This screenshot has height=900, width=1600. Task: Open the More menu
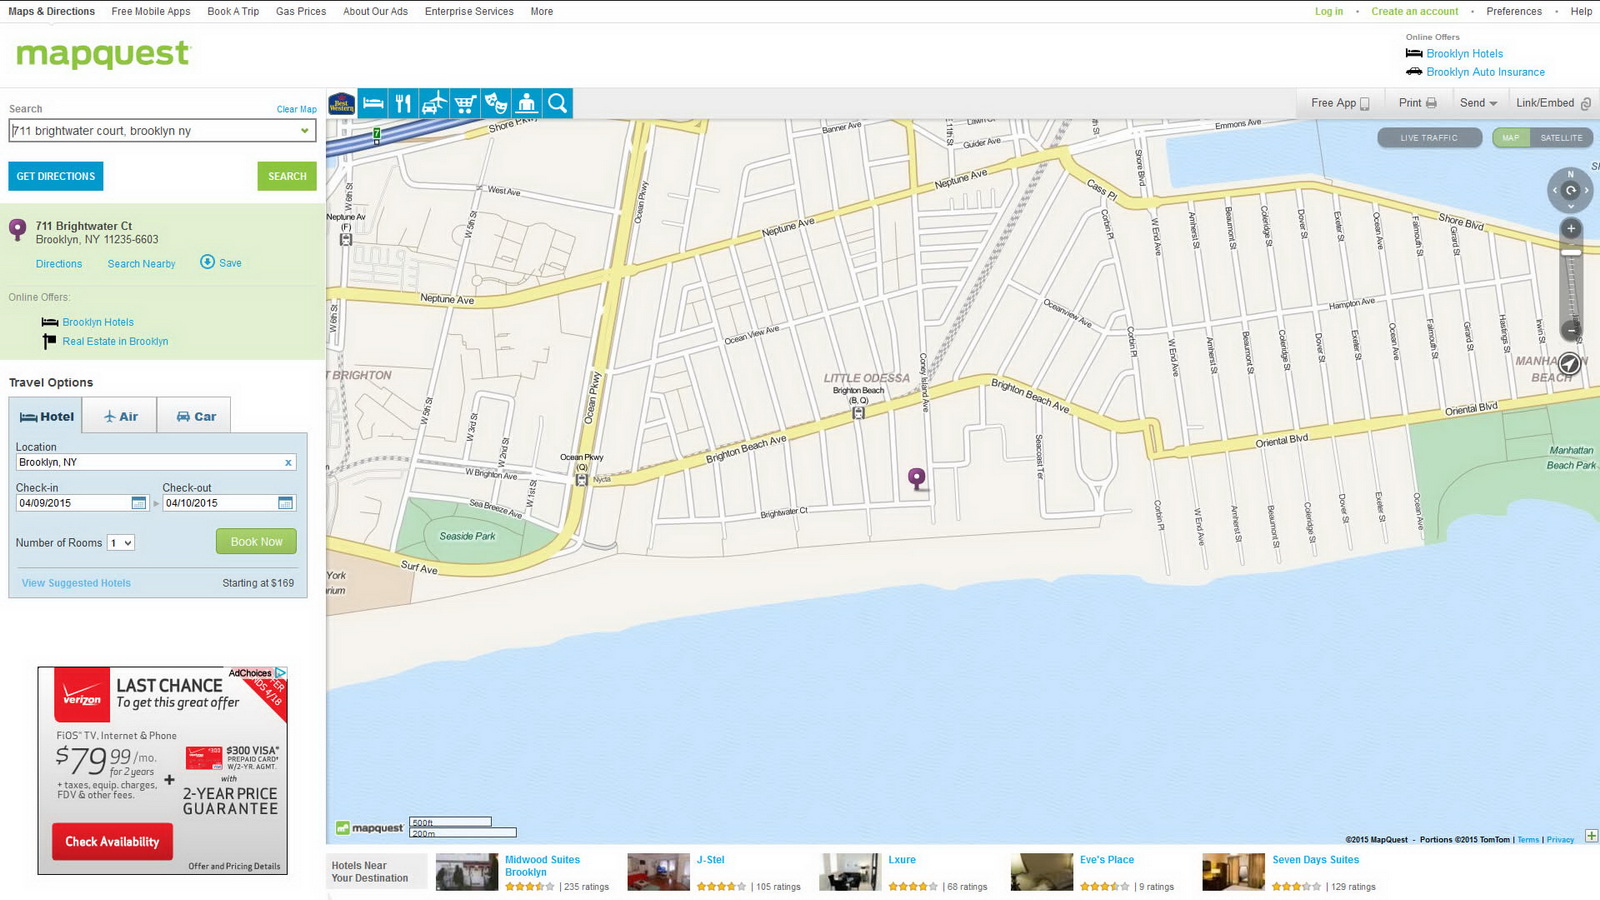[x=542, y=11]
